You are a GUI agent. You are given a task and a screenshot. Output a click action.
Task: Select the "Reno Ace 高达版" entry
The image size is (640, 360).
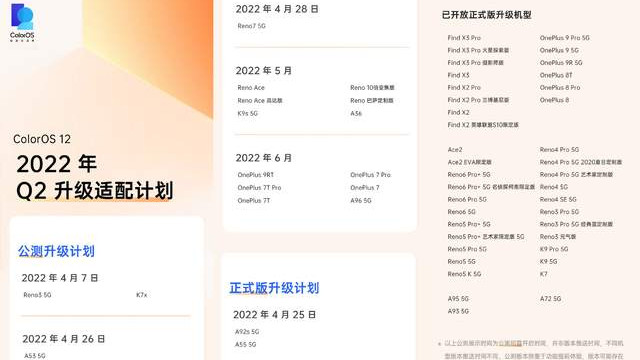click(260, 100)
